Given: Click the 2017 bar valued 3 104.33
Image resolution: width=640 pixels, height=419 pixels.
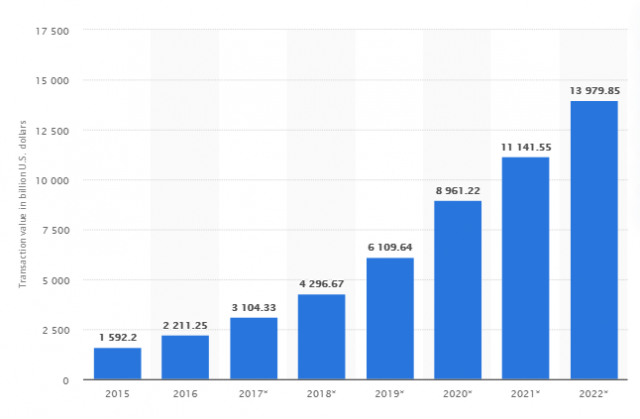Looking at the screenshot, I should [x=254, y=348].
